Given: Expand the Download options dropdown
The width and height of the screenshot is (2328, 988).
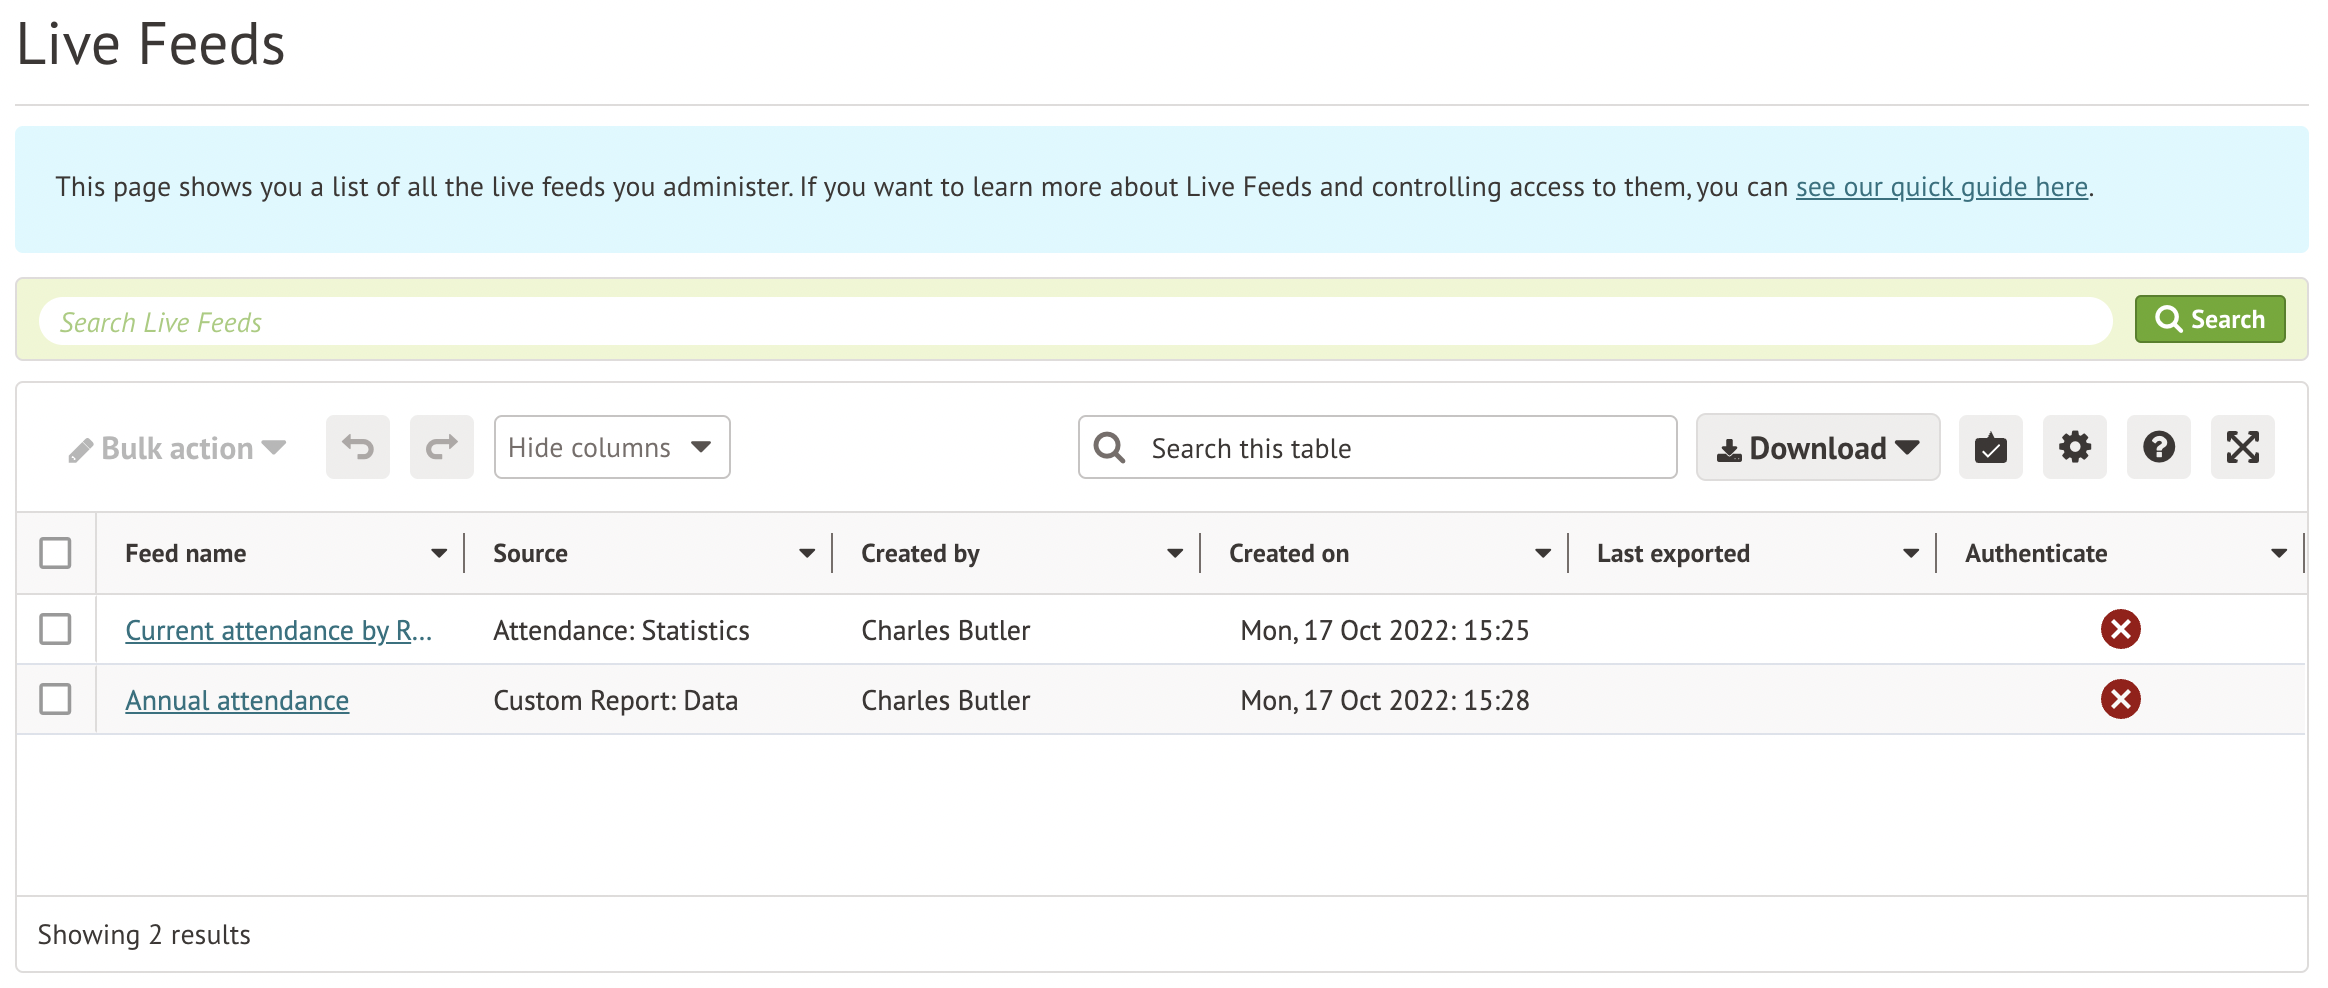Looking at the screenshot, I should (x=1817, y=447).
